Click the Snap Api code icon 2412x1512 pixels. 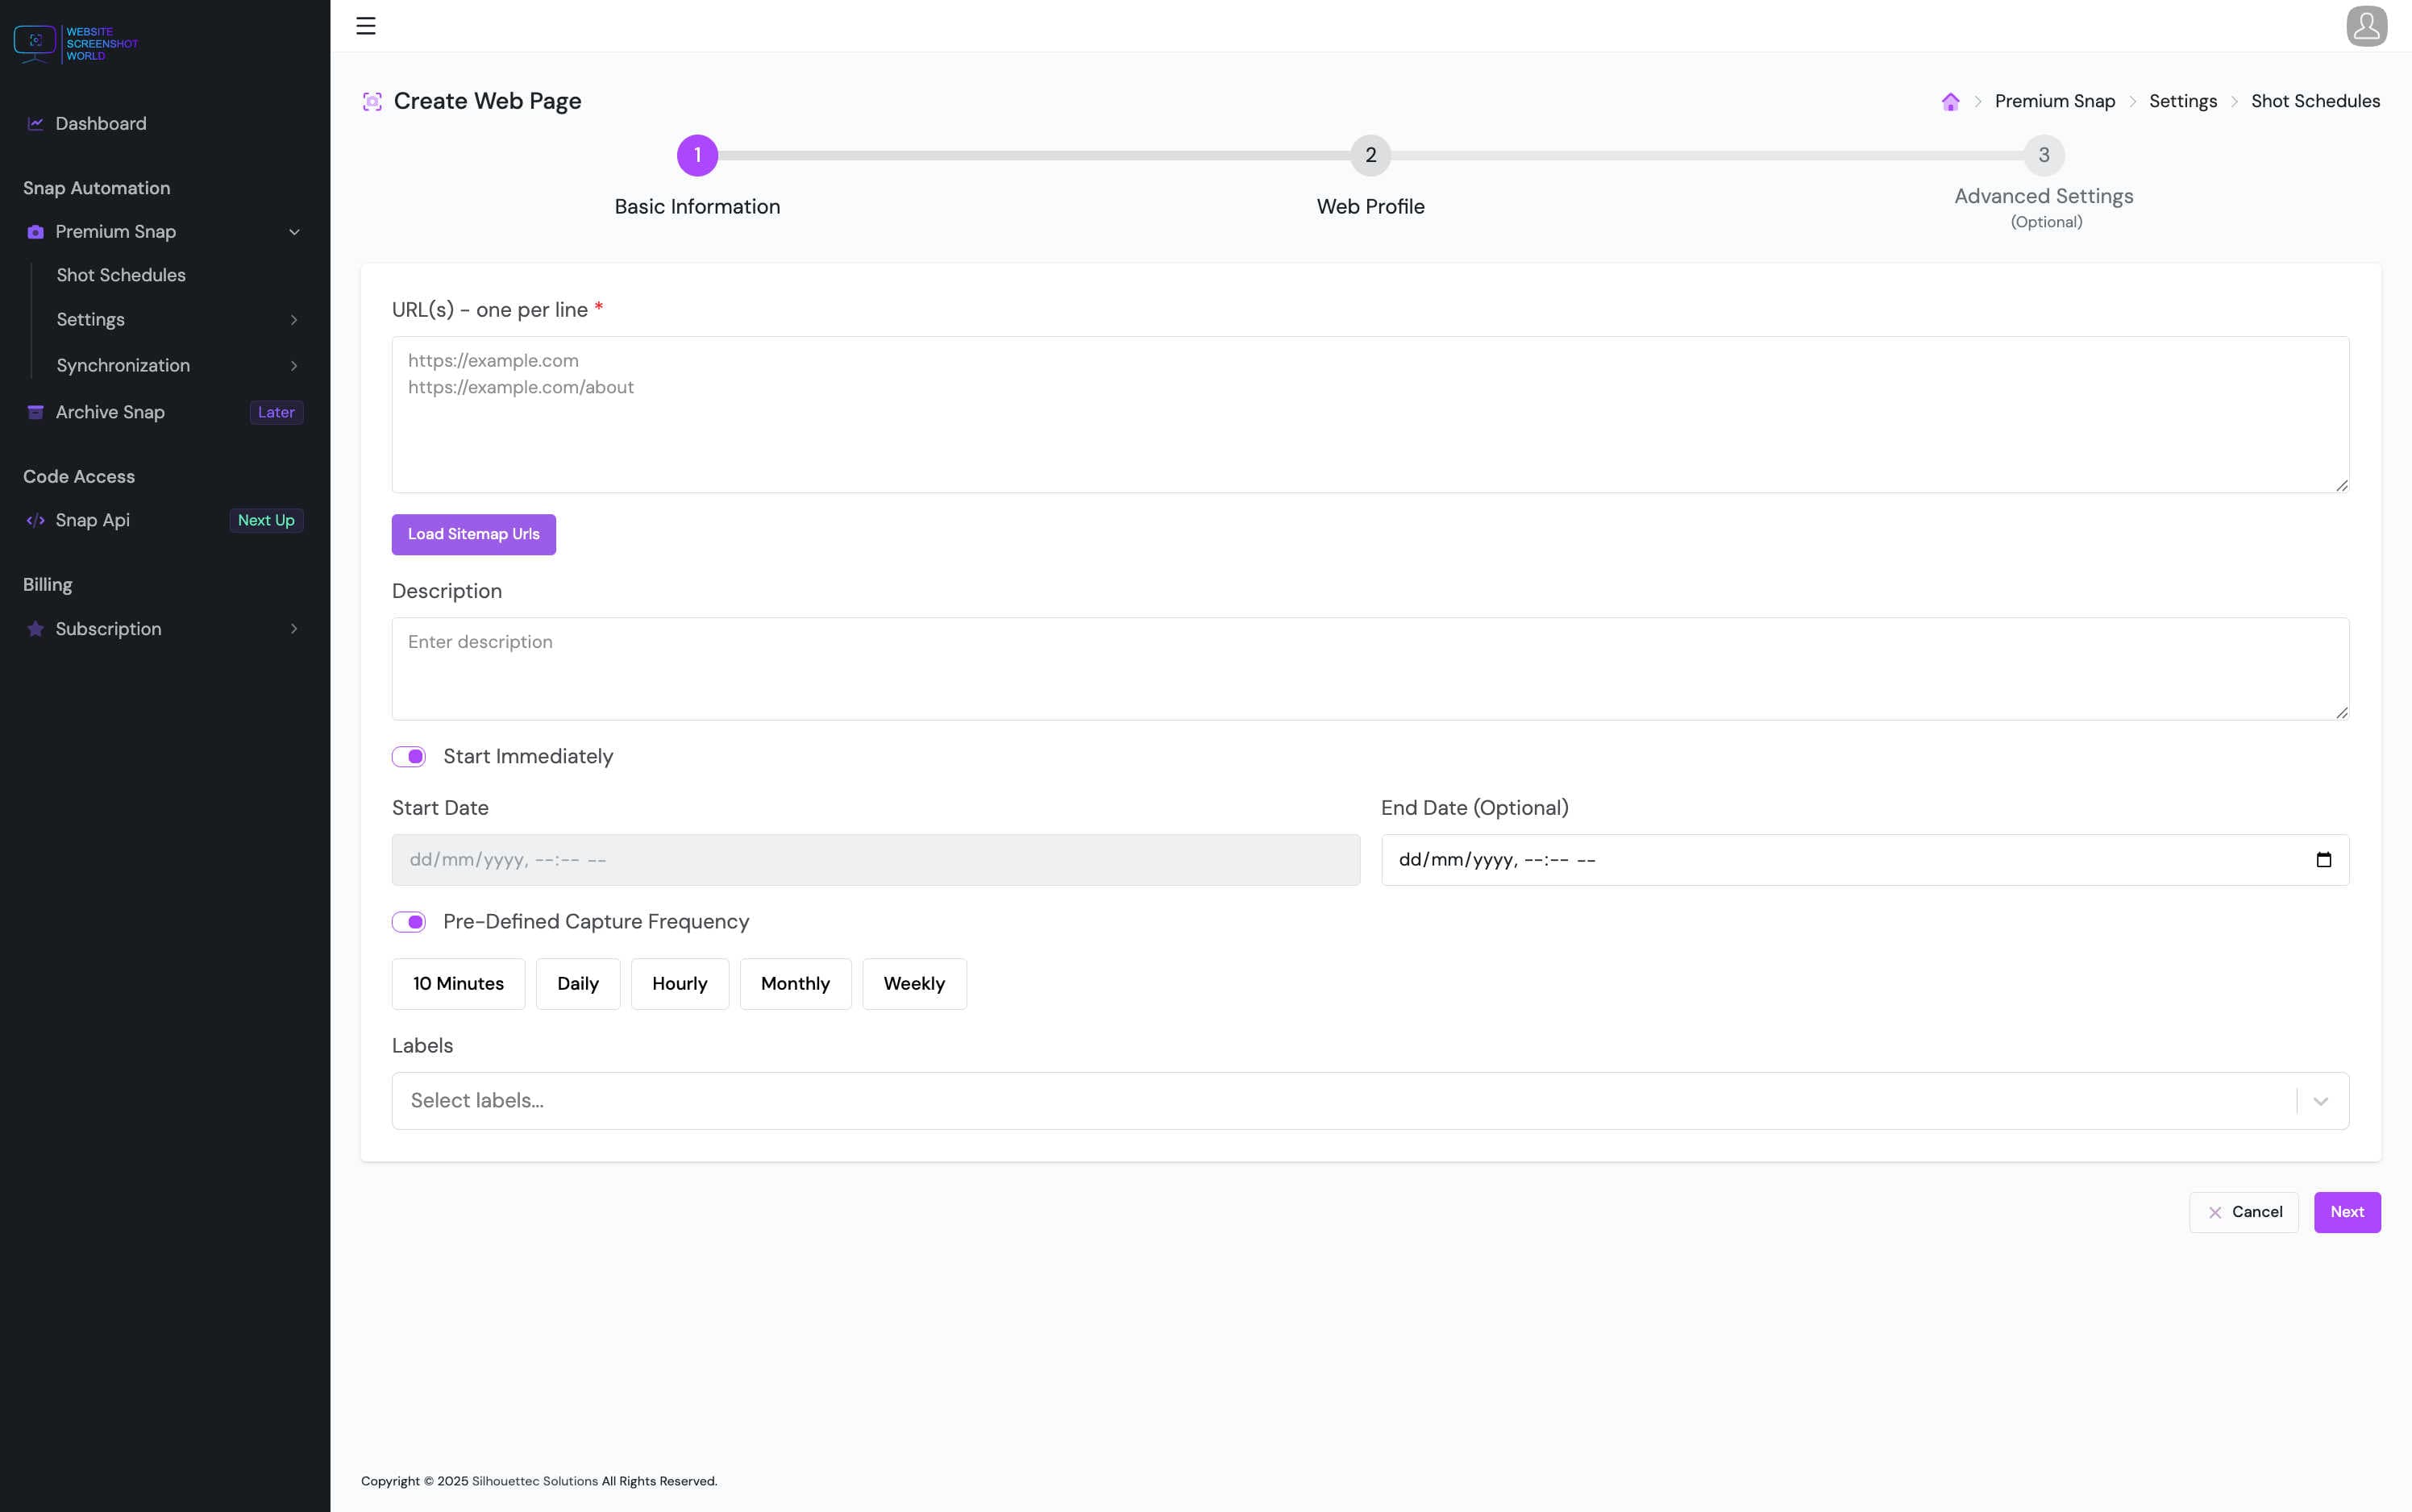click(36, 520)
